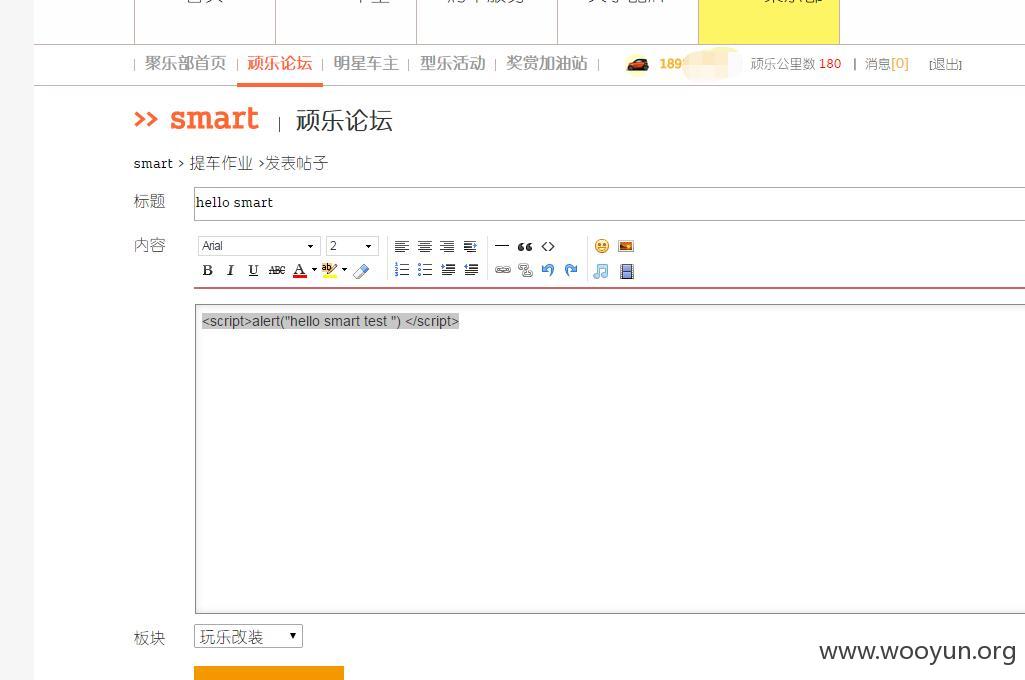Viewport: 1025px width, 680px height.
Task: Click the yellow highlighted top navigation tab
Action: (x=769, y=22)
